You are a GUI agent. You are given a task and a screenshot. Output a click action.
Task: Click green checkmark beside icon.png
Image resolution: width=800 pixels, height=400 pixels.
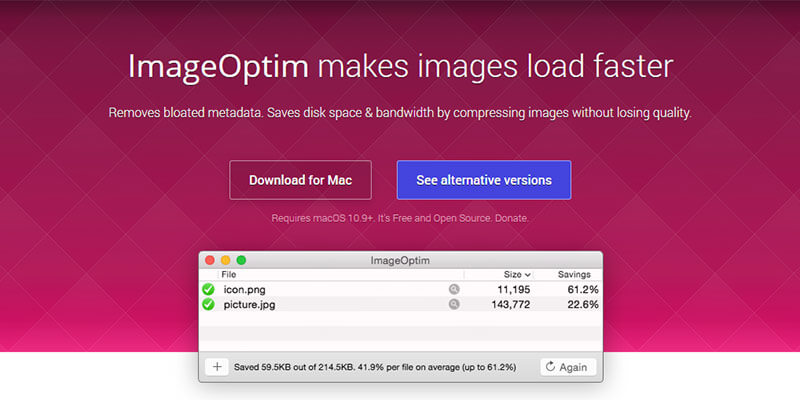208,289
